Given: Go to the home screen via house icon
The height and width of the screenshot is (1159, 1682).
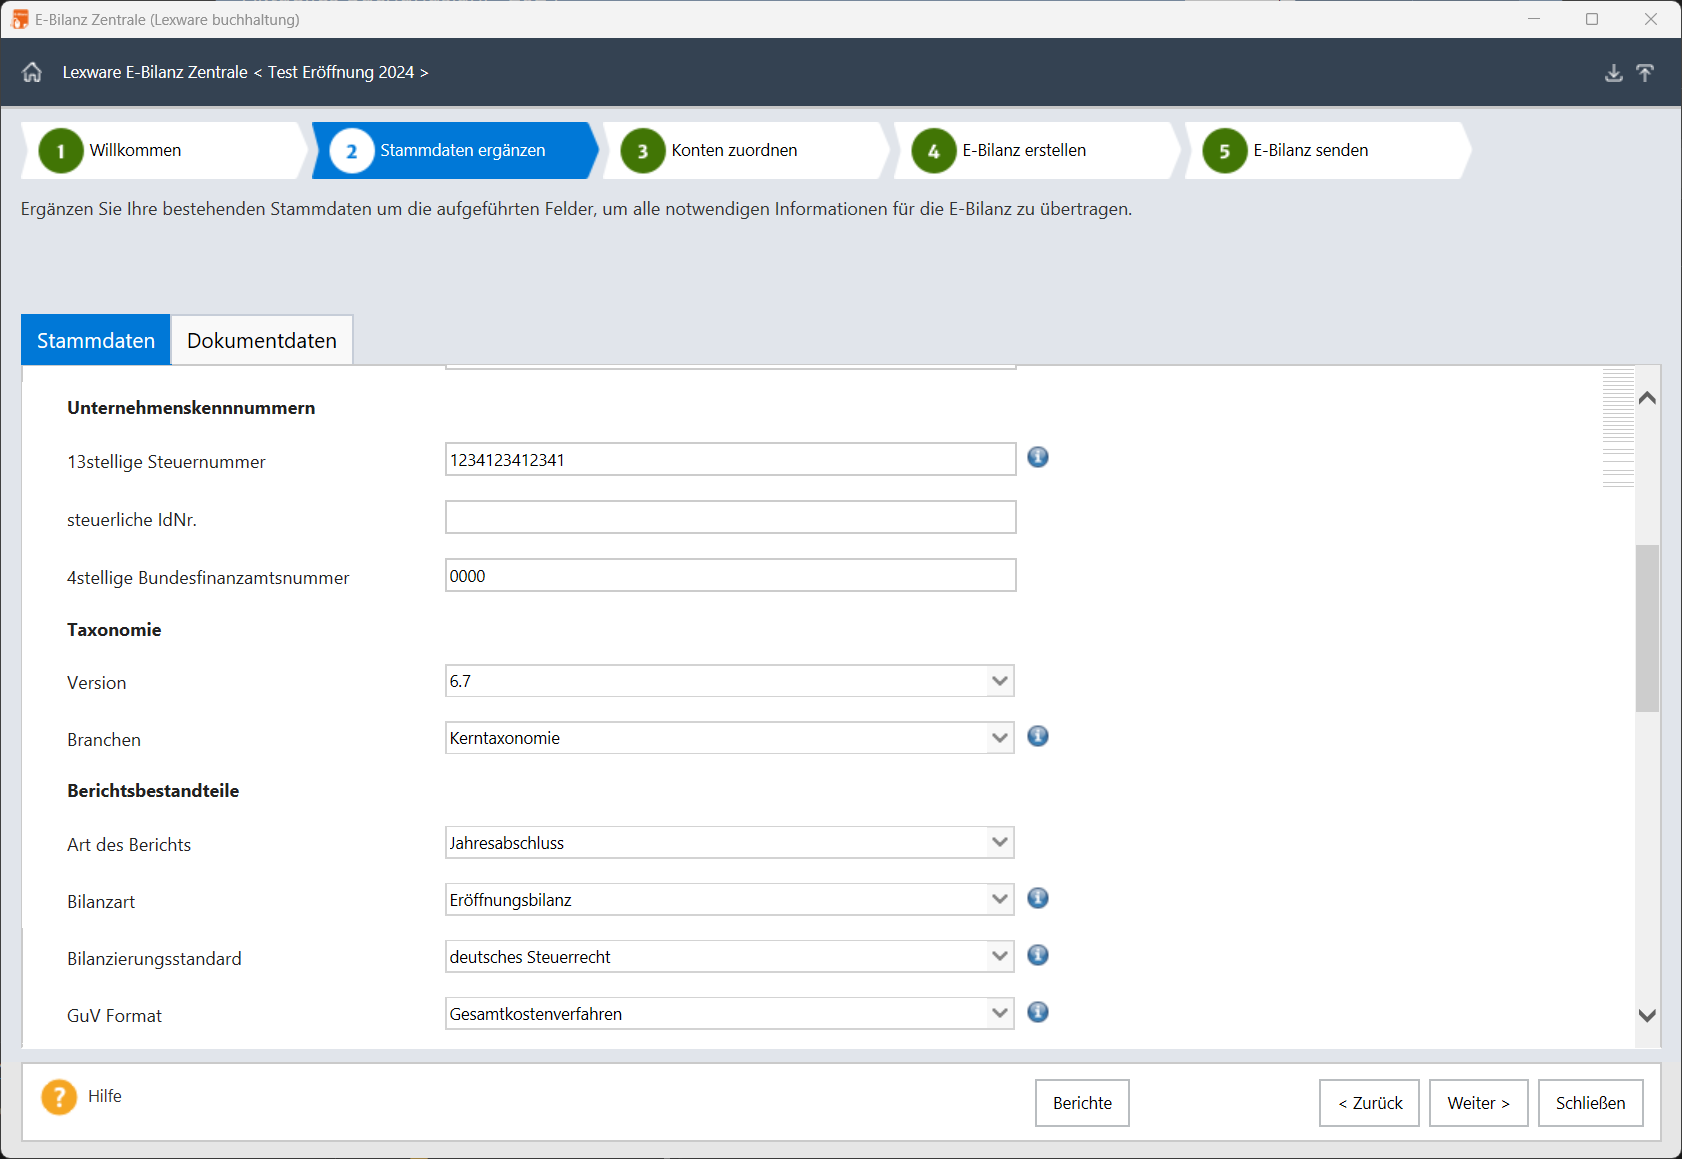Looking at the screenshot, I should [32, 72].
